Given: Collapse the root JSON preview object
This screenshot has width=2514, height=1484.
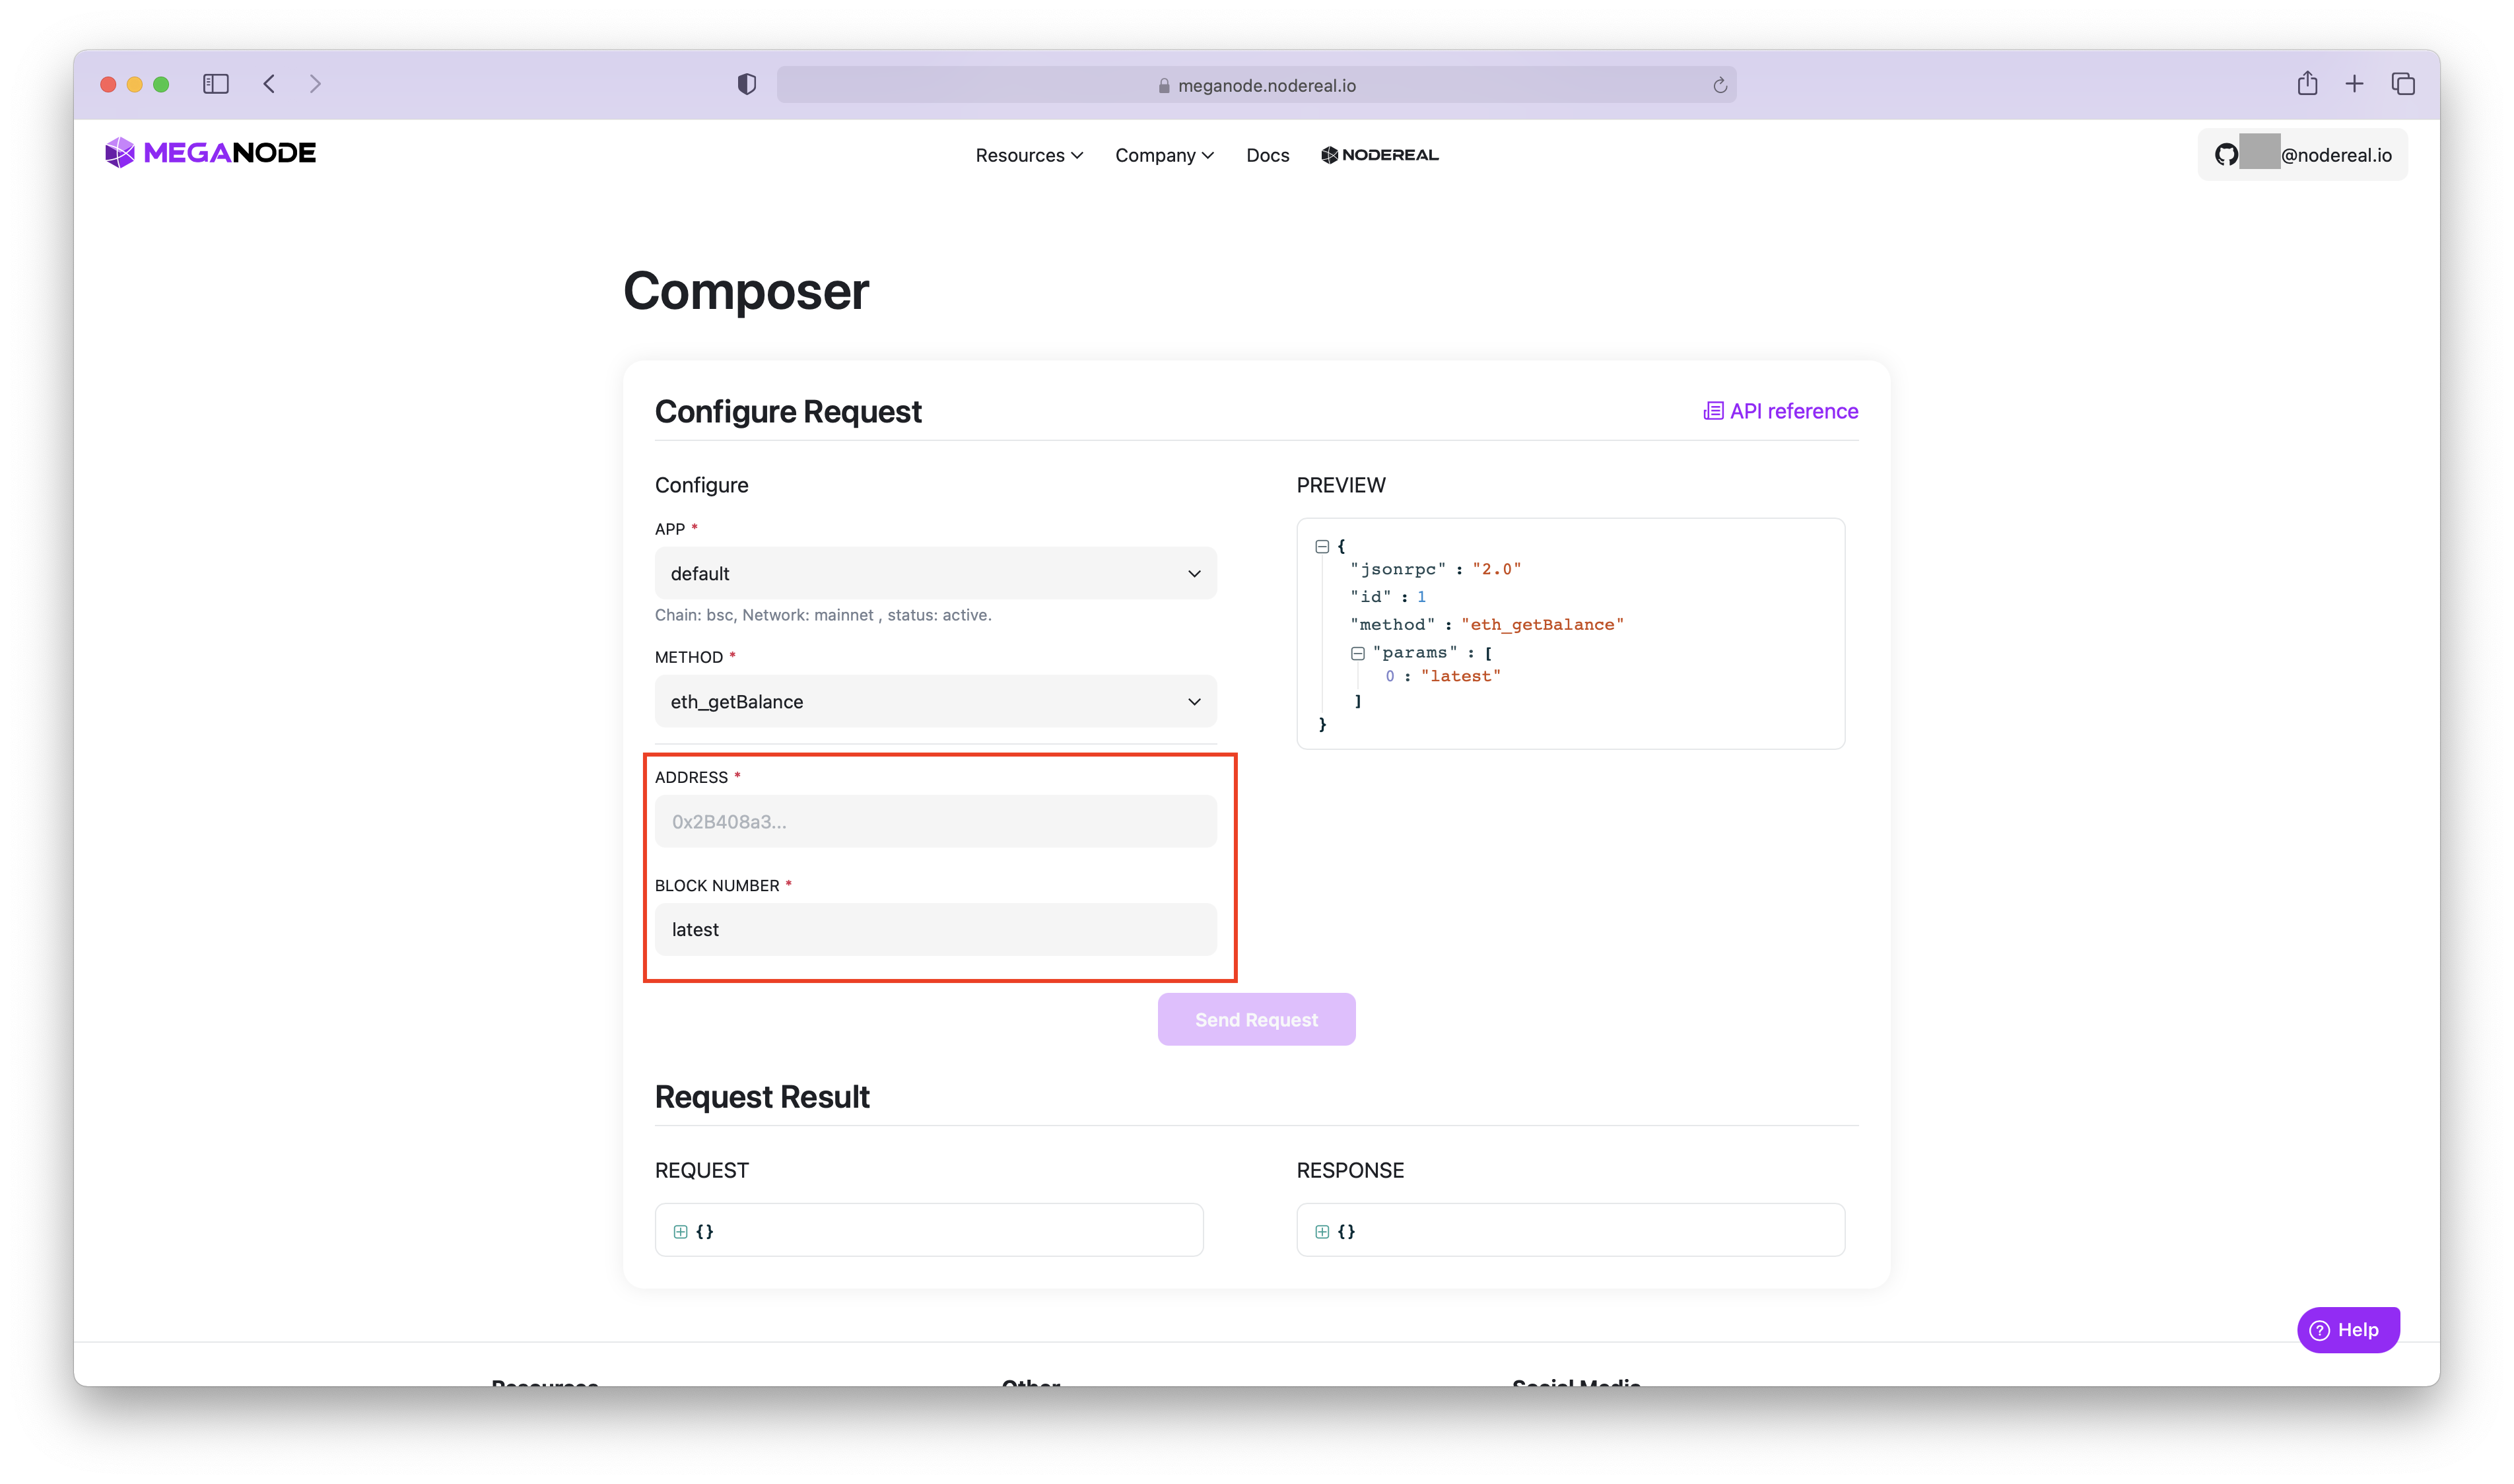Looking at the screenshot, I should point(1322,547).
